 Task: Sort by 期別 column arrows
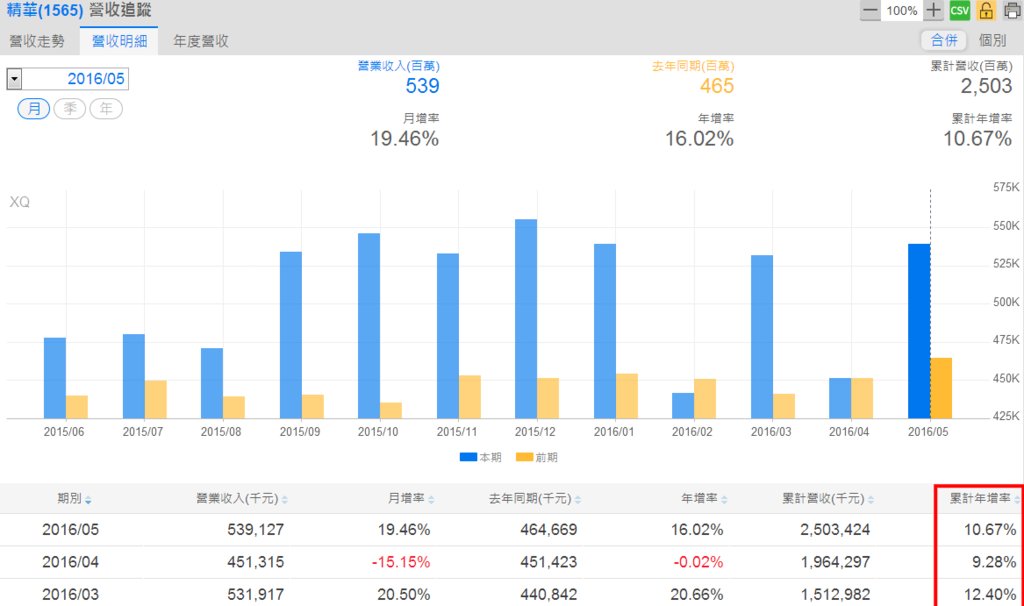point(88,500)
